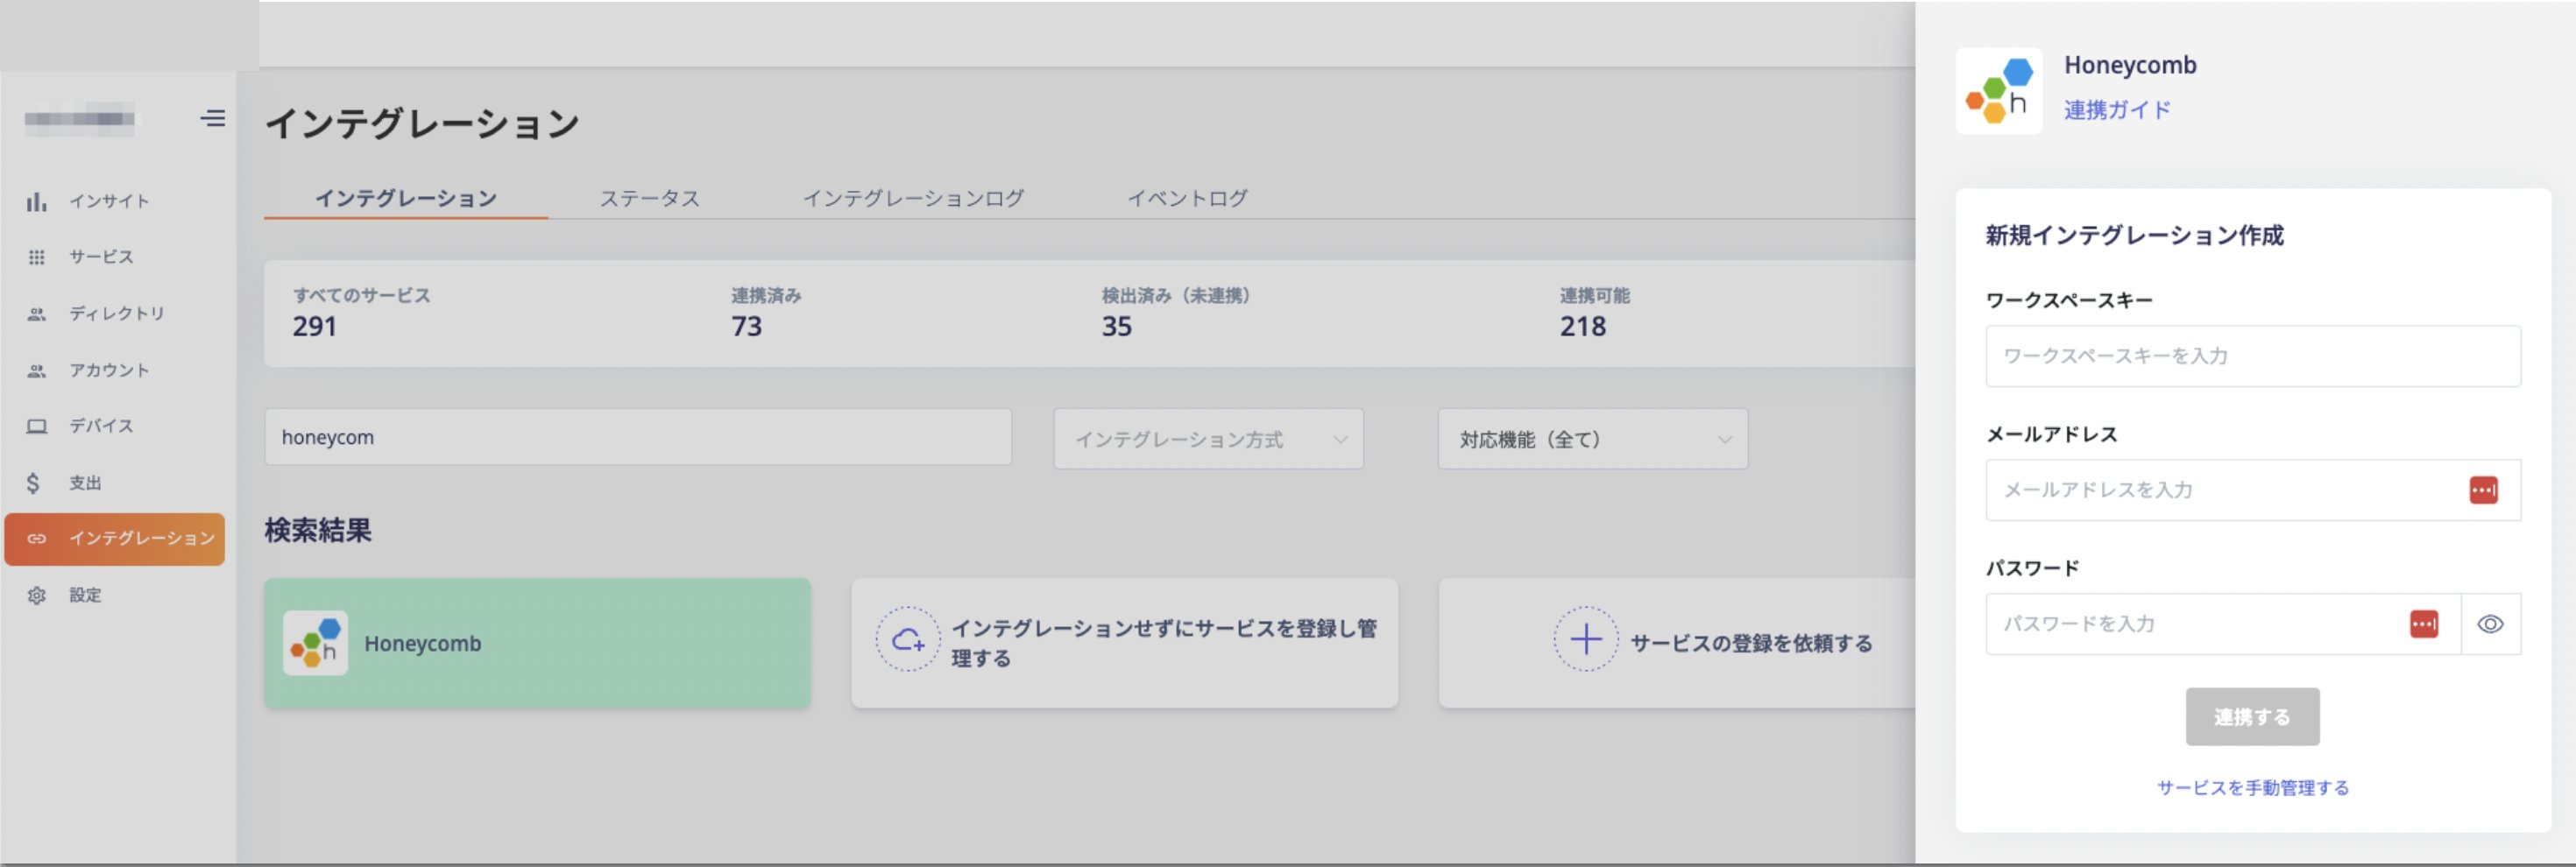Open the 対応機能（全て） dropdown
This screenshot has height=867, width=2576.
(1593, 439)
